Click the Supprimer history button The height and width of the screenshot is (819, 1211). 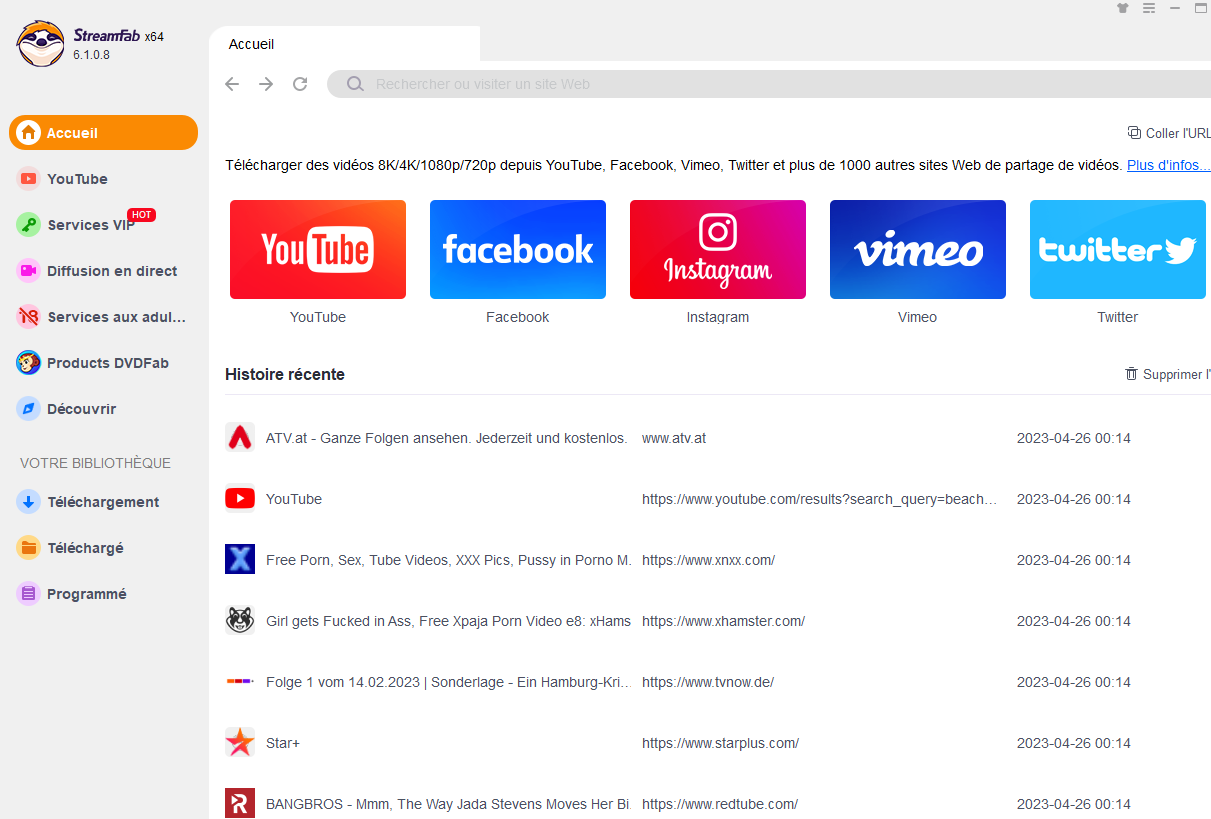pyautogui.click(x=1168, y=374)
